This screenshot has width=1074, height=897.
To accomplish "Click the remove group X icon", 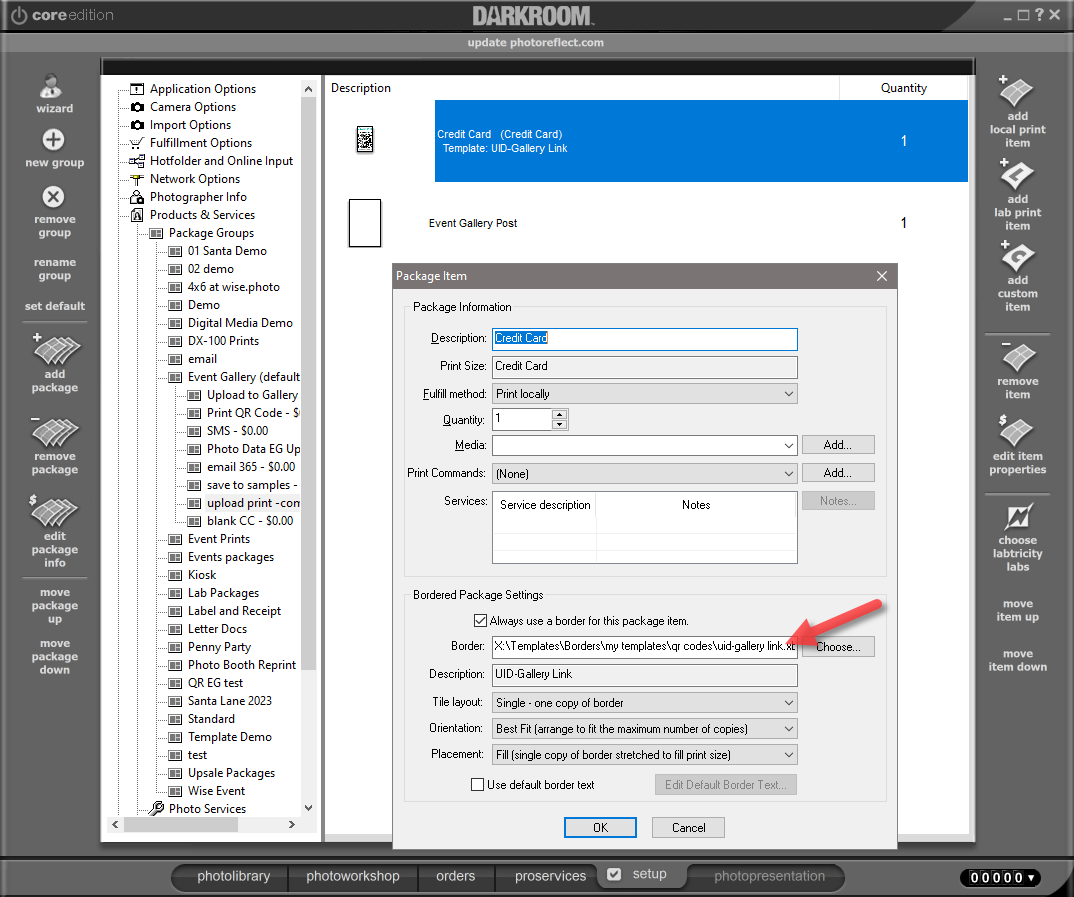I will point(53,197).
